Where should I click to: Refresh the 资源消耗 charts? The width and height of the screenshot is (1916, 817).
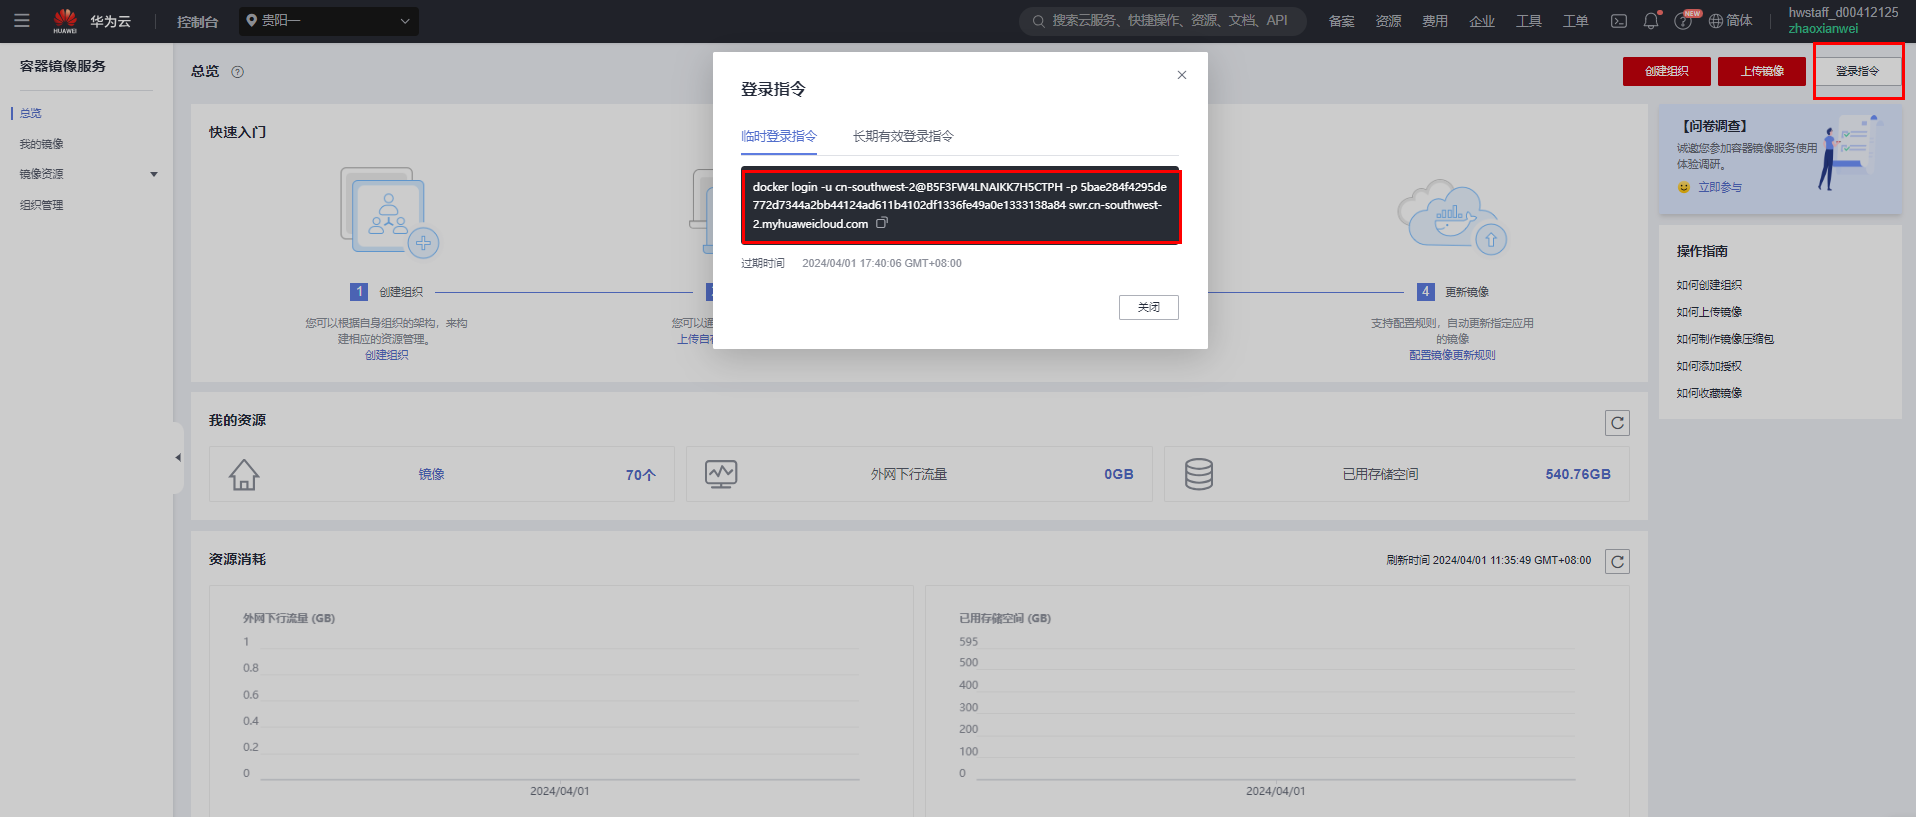(x=1617, y=561)
